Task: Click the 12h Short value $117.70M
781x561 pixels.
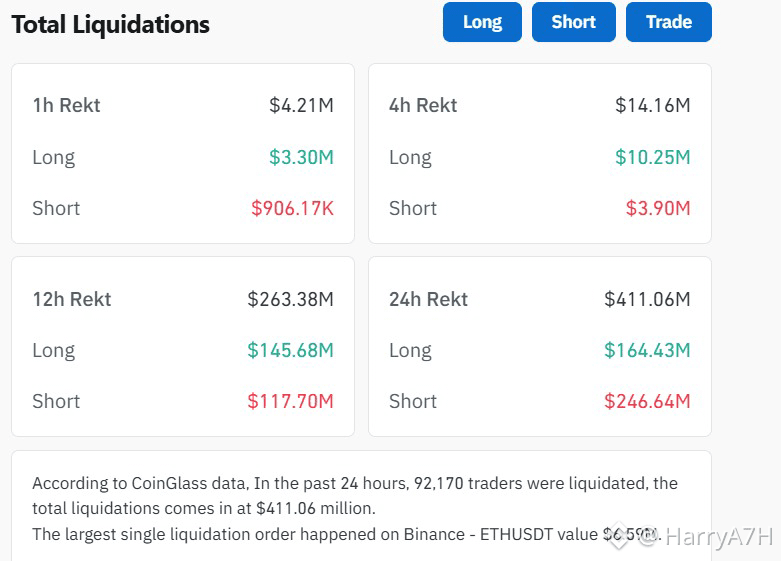Action: click(x=290, y=401)
